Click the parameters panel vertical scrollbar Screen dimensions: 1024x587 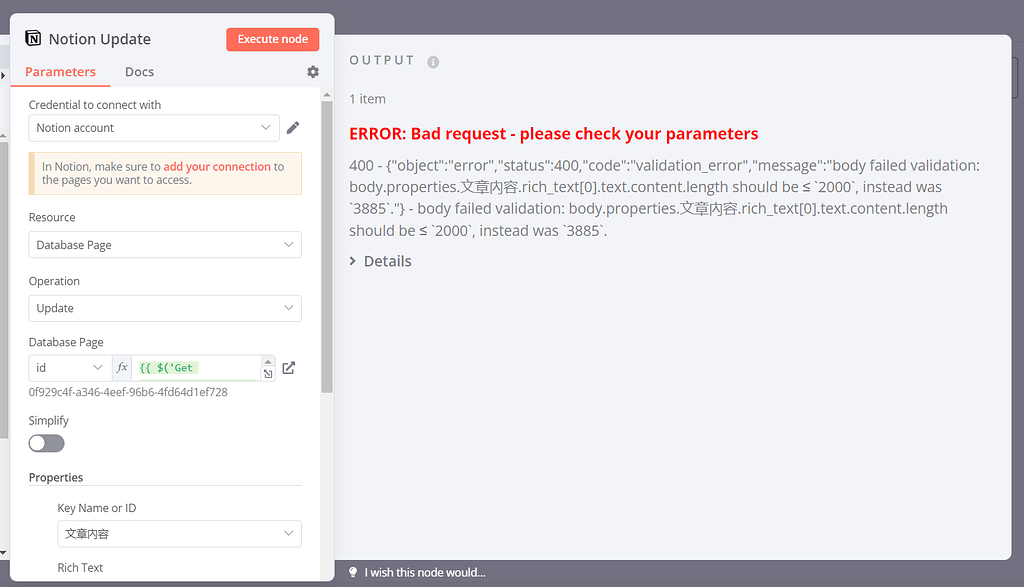[x=326, y=250]
